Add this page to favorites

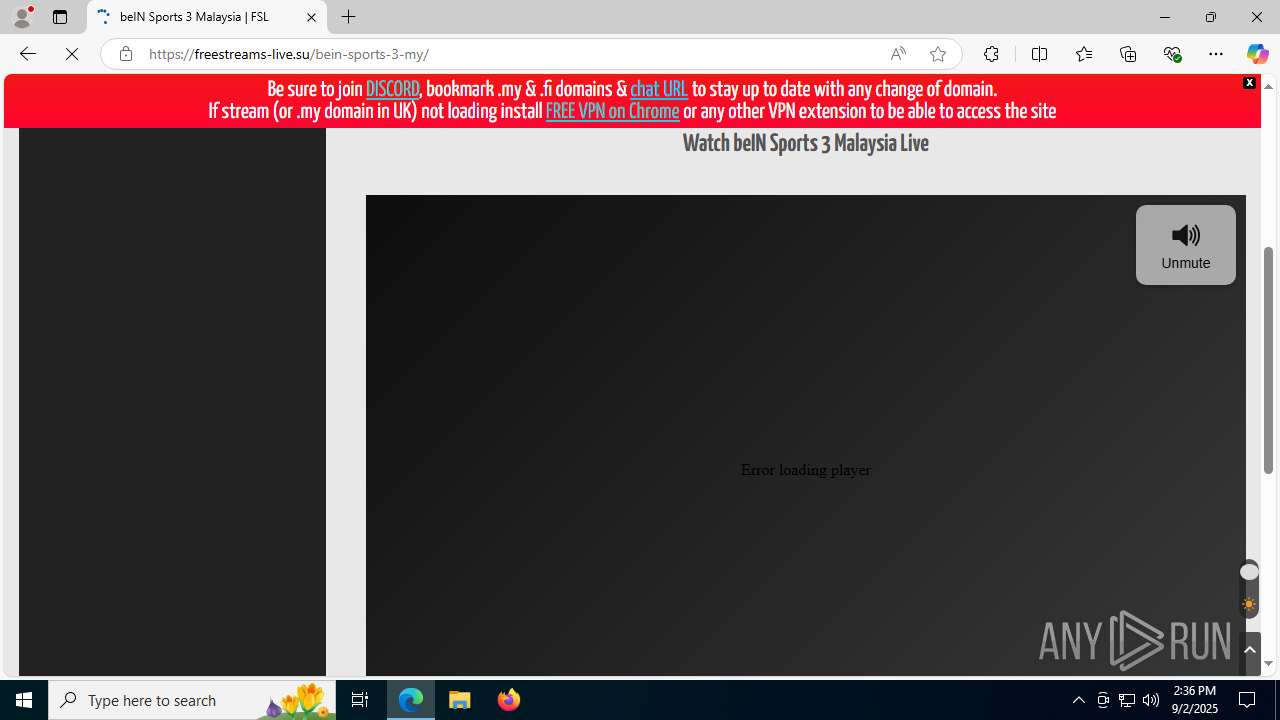click(937, 54)
